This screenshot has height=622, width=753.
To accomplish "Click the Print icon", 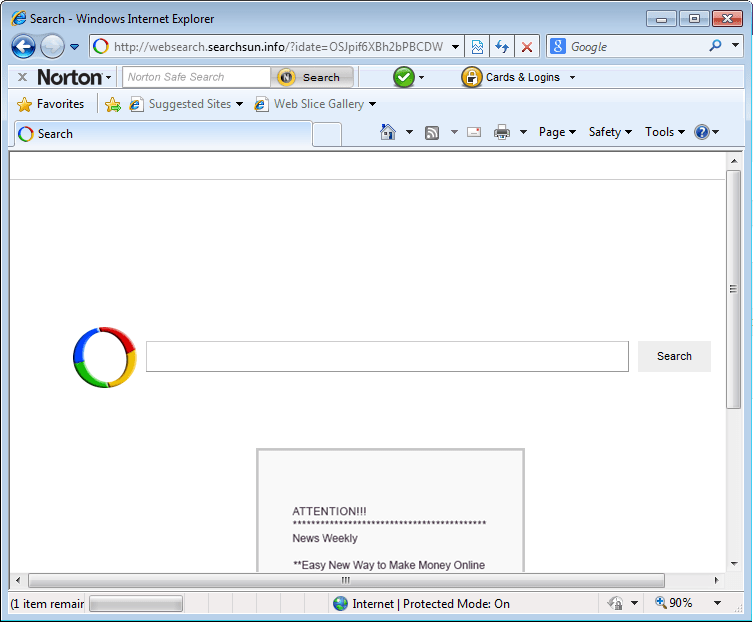I will [x=502, y=132].
